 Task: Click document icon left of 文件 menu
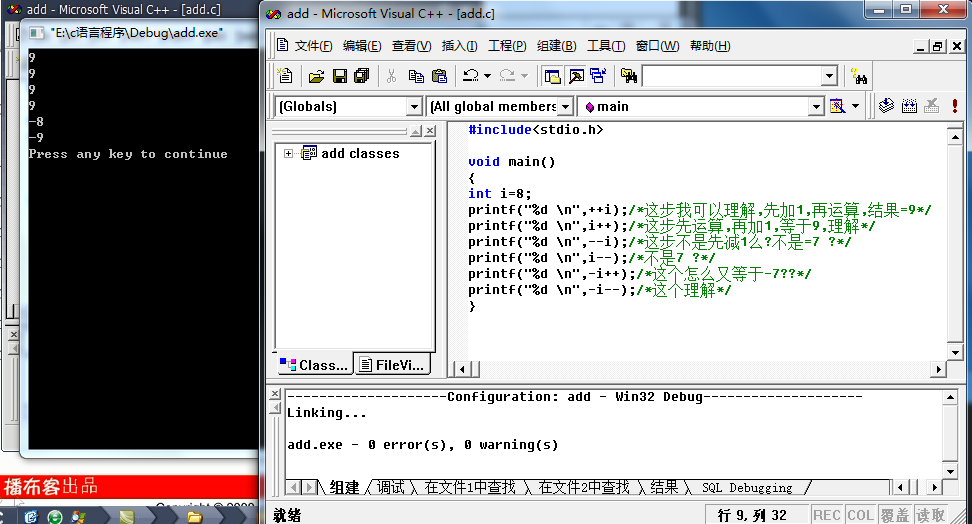point(282,45)
